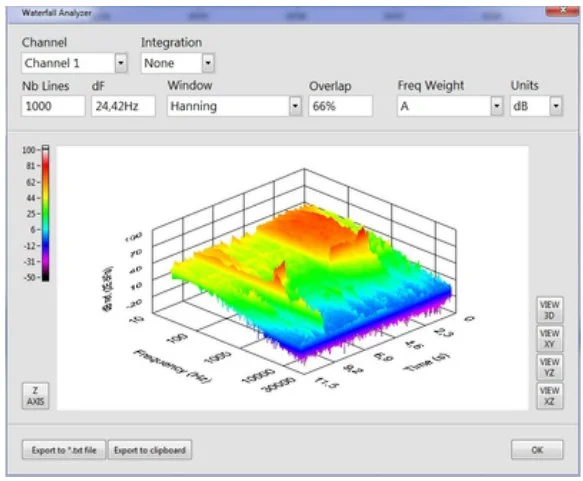Switch to VIEW XZ
Image resolution: width=583 pixels, height=481 pixels.
(549, 396)
